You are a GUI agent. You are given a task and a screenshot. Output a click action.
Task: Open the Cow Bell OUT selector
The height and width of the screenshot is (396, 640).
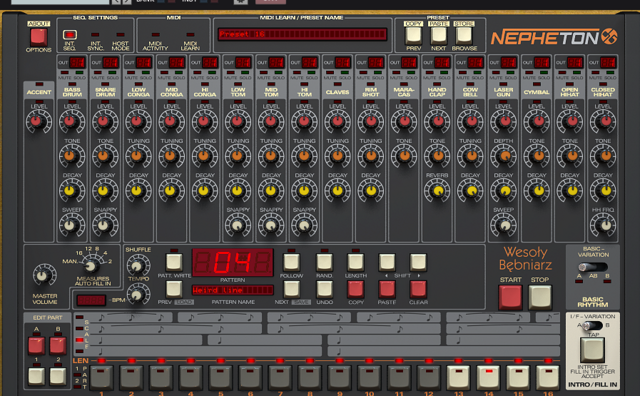pyautogui.click(x=475, y=62)
